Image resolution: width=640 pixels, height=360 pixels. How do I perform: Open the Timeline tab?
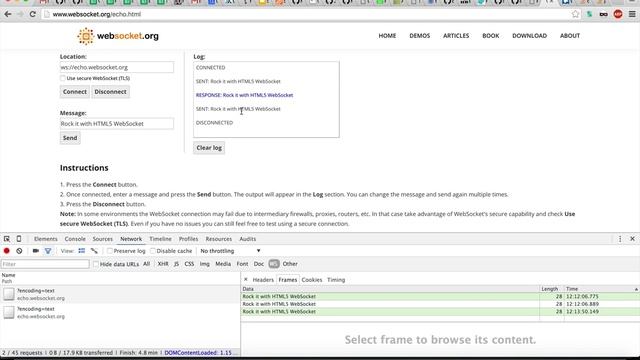[160, 239]
